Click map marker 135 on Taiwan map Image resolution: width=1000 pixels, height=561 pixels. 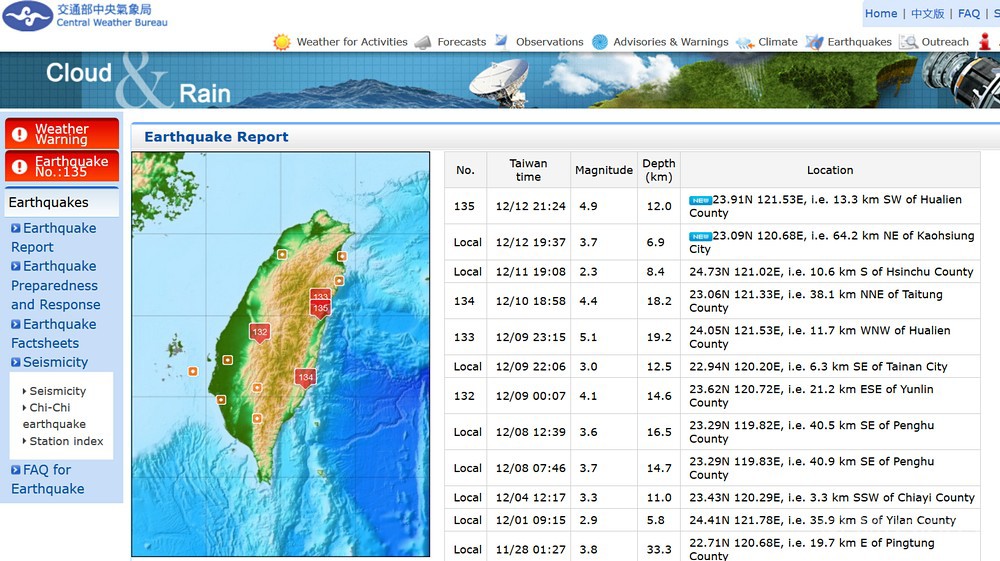(x=320, y=309)
